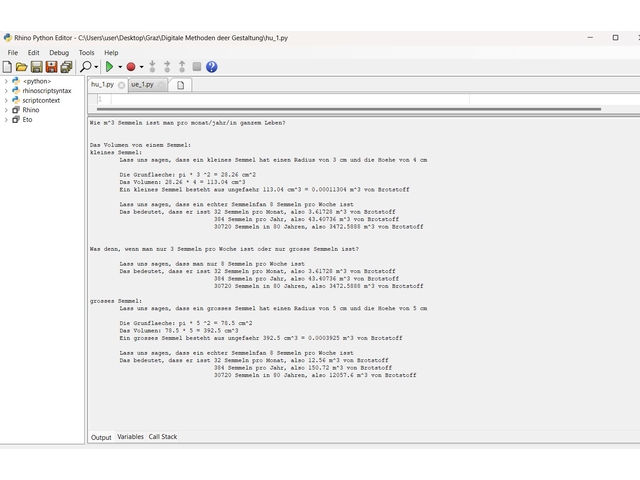Open the Debug menu
The width and height of the screenshot is (640, 480).
tap(59, 53)
